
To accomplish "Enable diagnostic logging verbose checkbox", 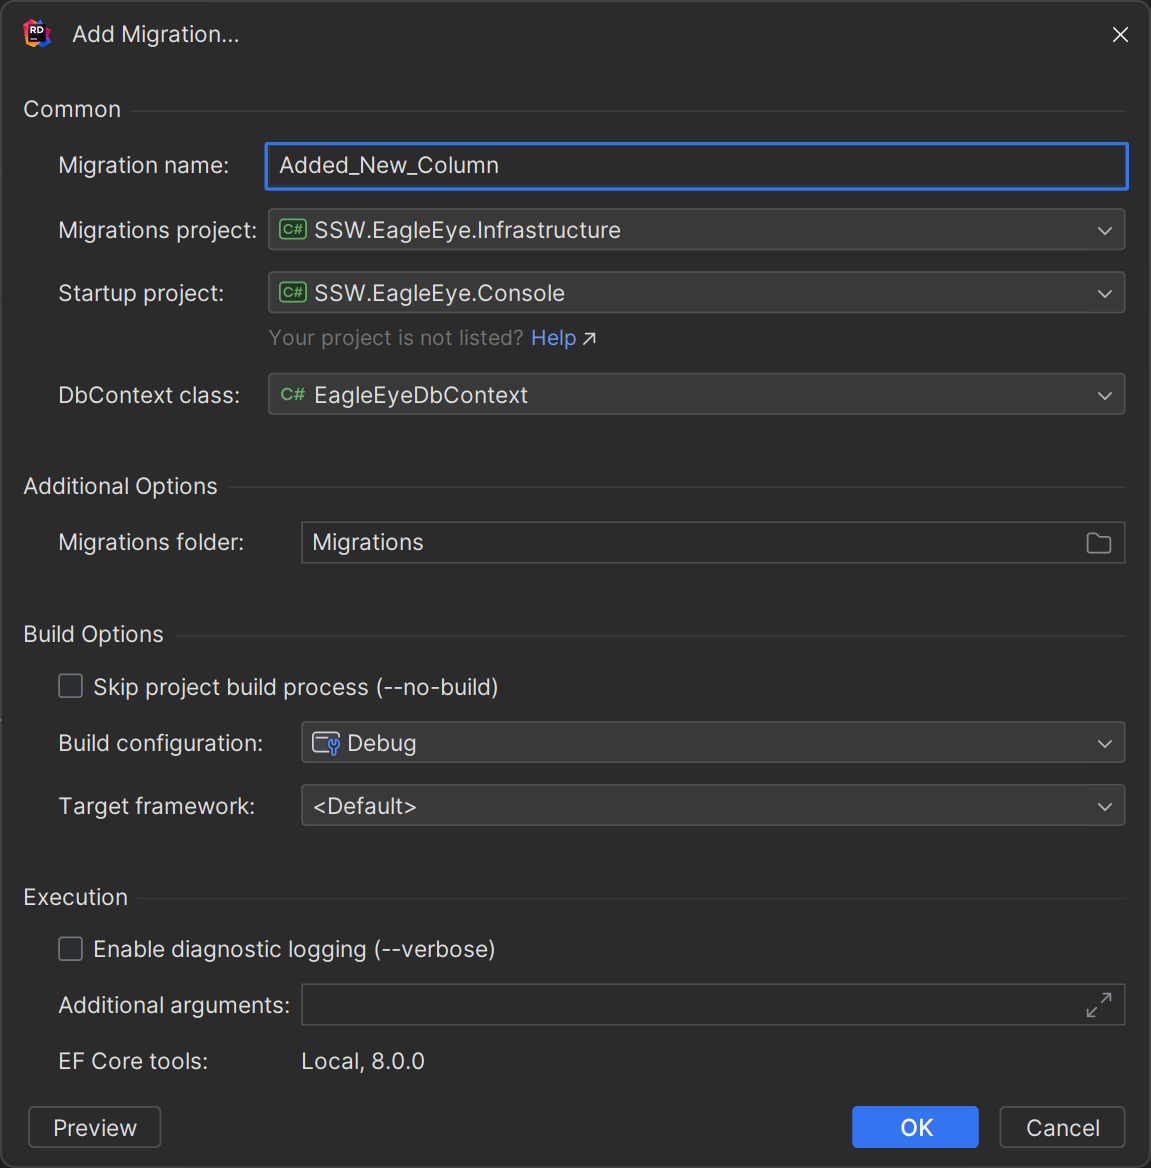I will point(71,948).
